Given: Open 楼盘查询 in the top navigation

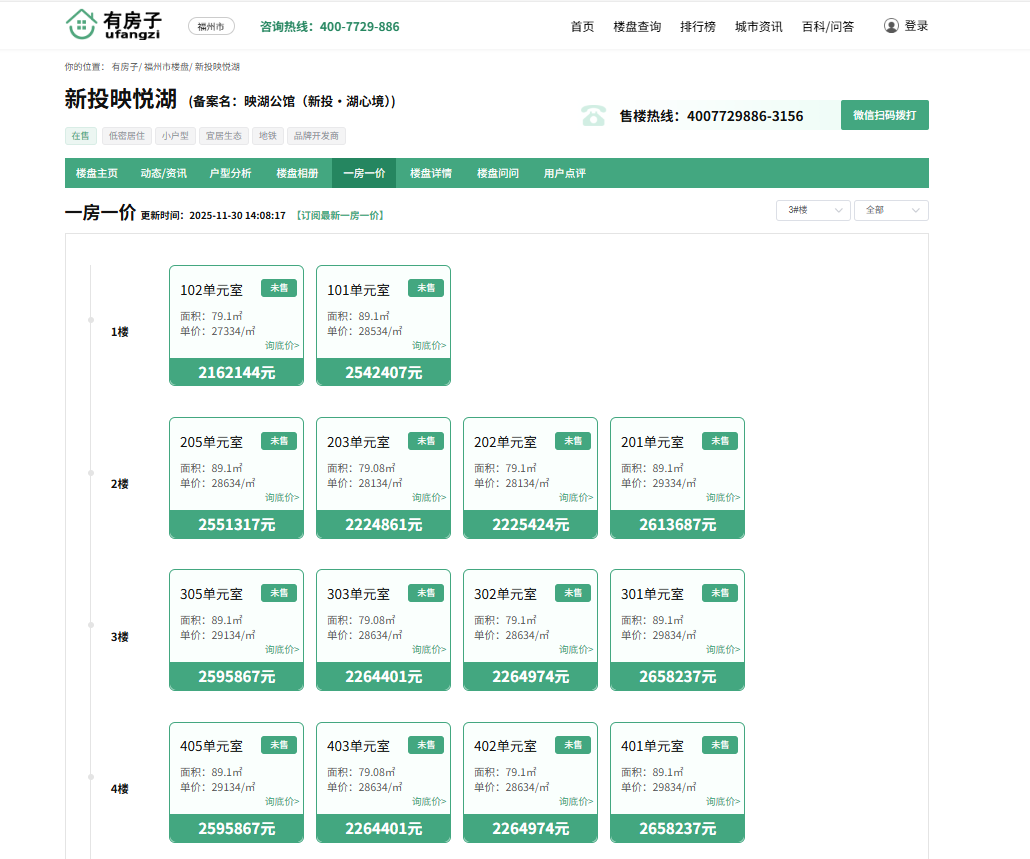Looking at the screenshot, I should coord(637,27).
